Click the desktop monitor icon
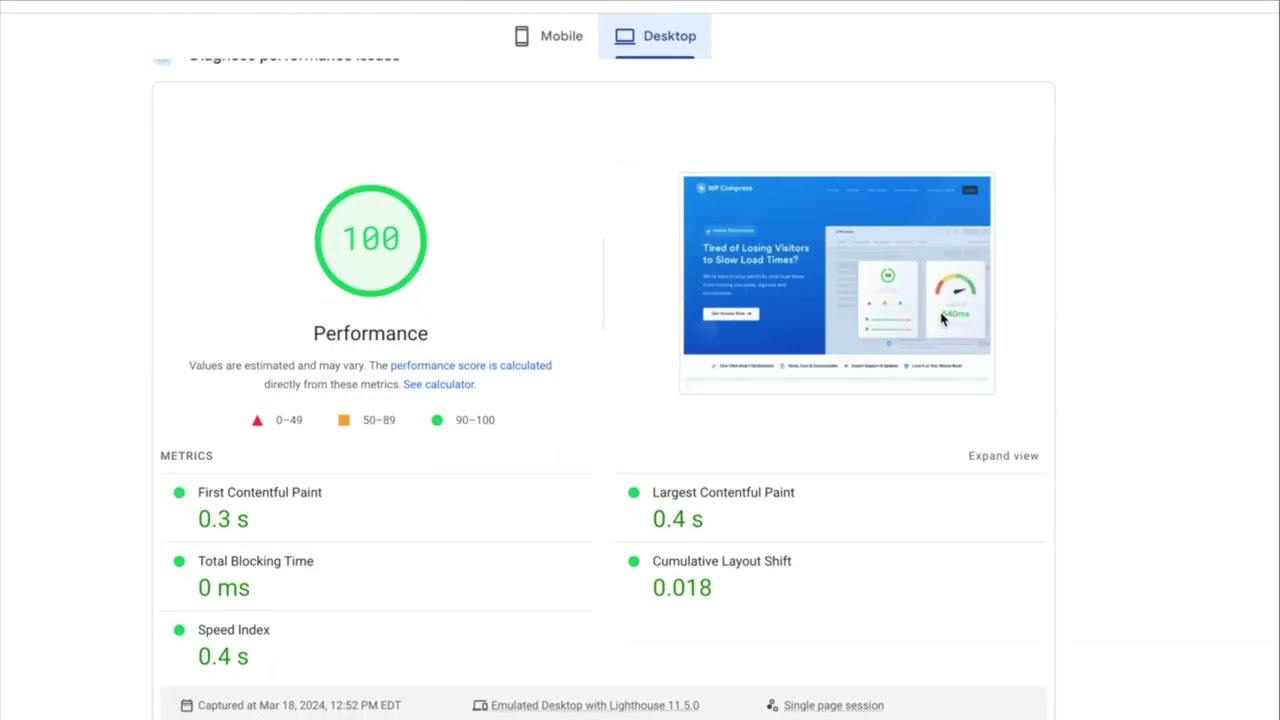Screen dimensions: 1280x720 coord(625,36)
